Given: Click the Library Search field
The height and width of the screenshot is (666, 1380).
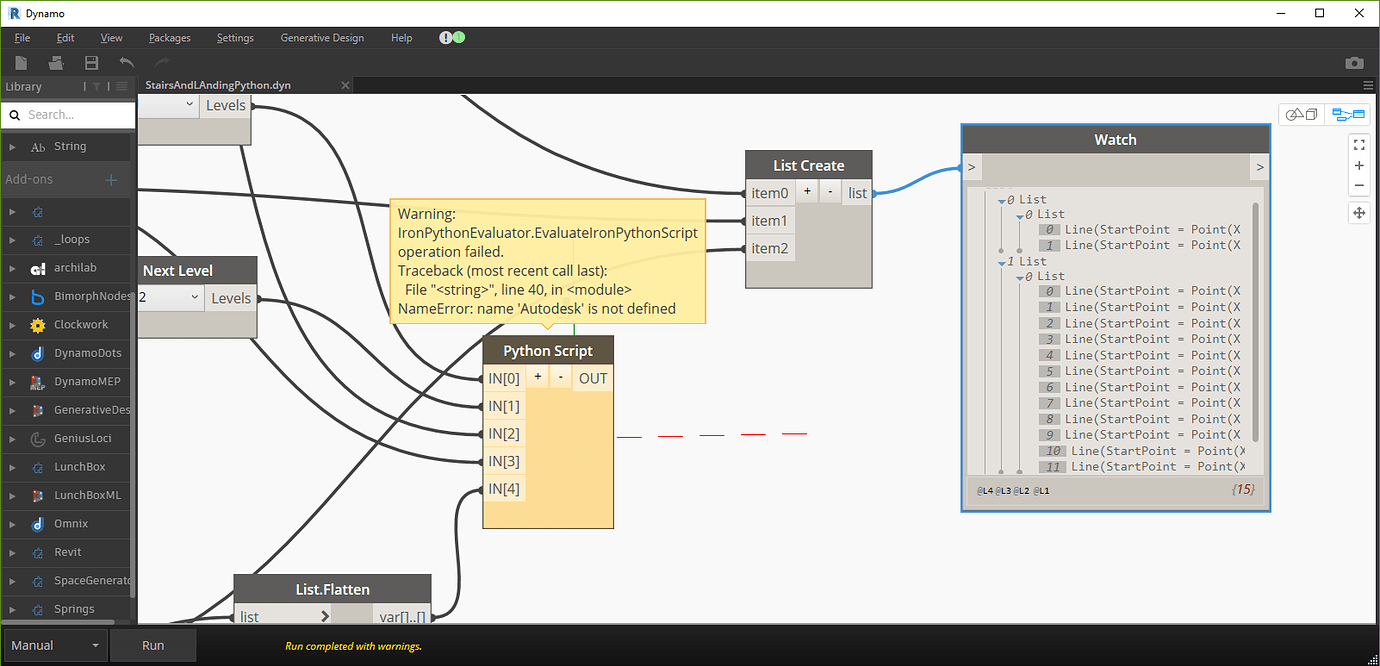Looking at the screenshot, I should pos(68,114).
